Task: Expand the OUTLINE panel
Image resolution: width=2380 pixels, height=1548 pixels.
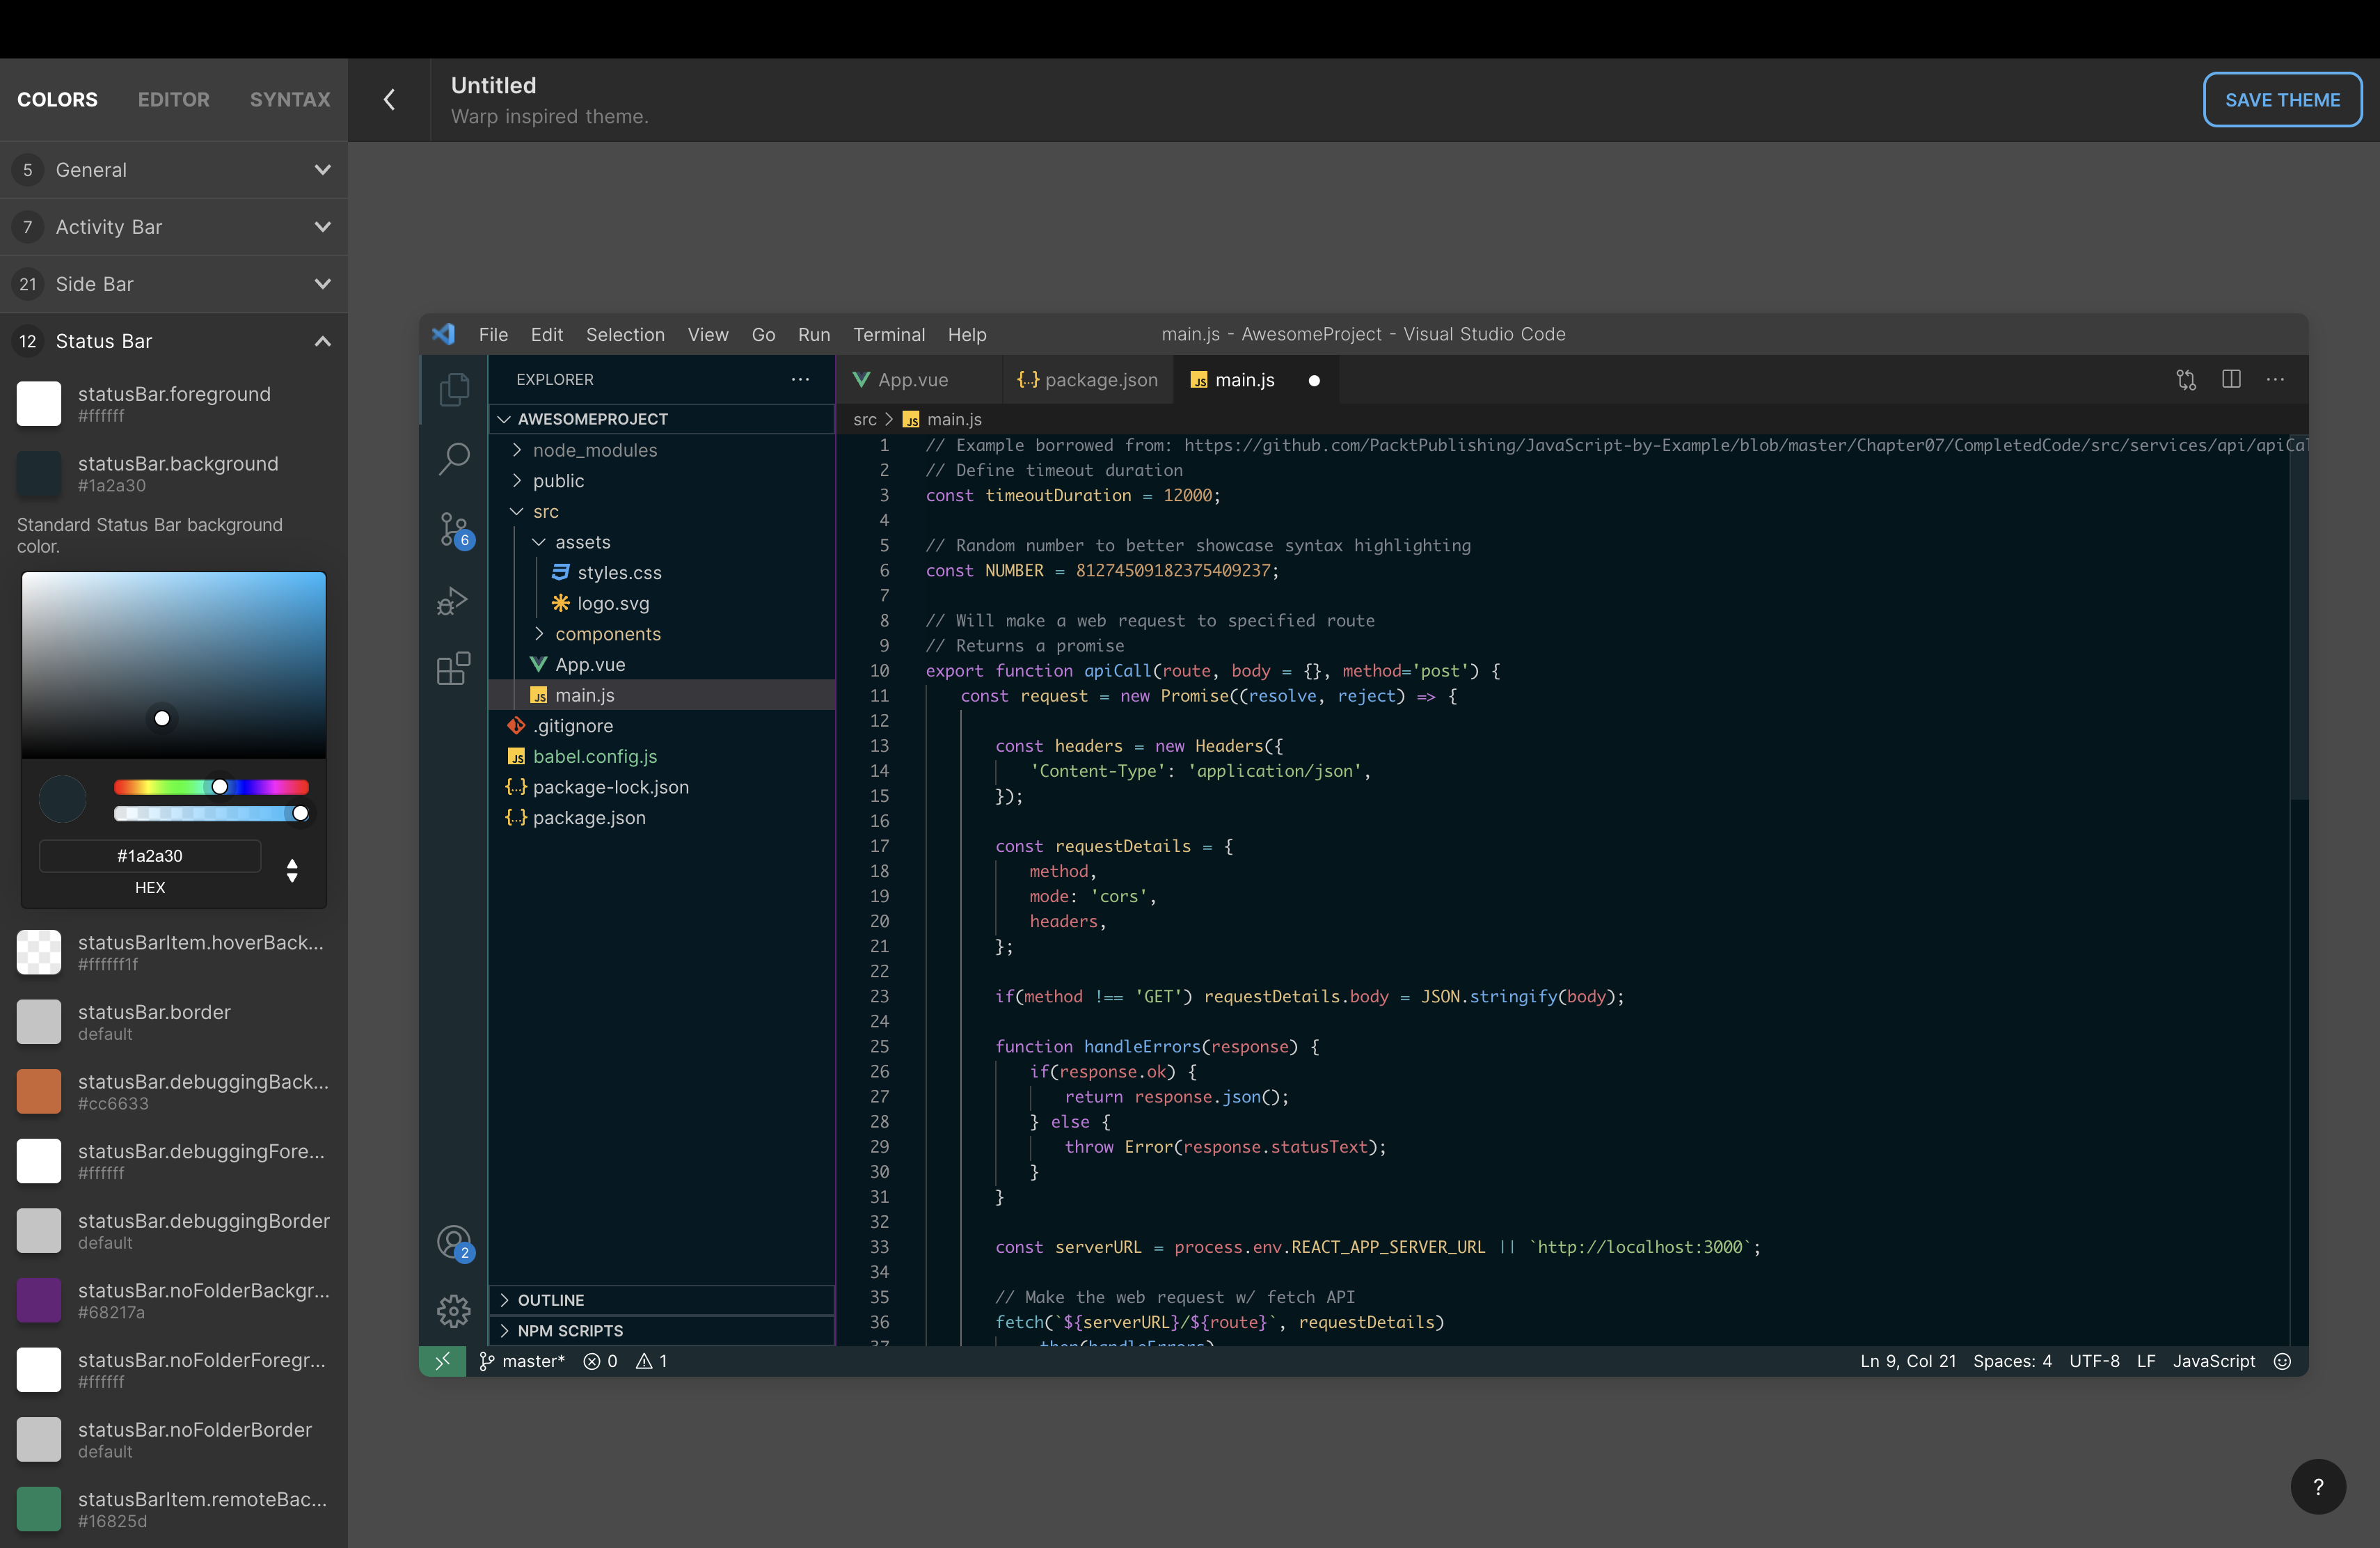Action: click(551, 1300)
